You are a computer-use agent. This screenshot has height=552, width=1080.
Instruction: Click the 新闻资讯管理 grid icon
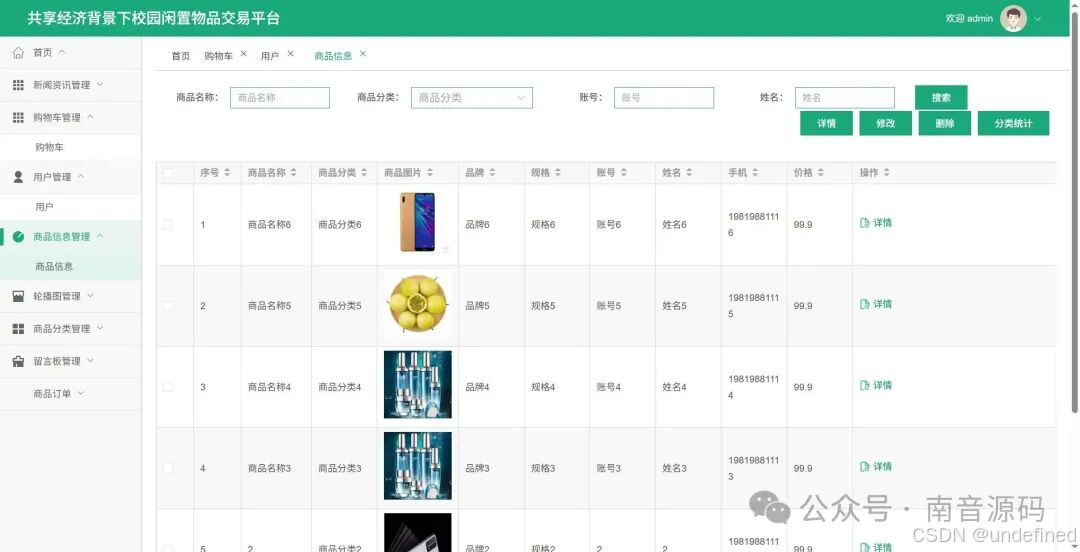pyautogui.click(x=19, y=85)
